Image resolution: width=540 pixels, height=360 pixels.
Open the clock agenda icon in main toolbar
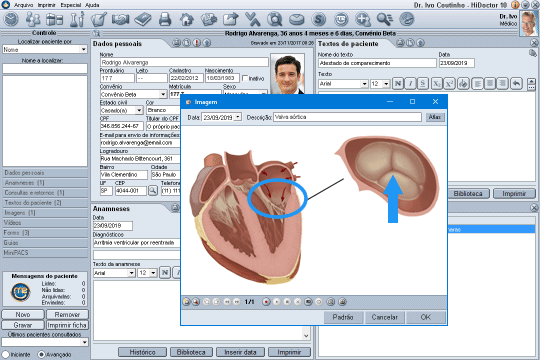pos(11,19)
